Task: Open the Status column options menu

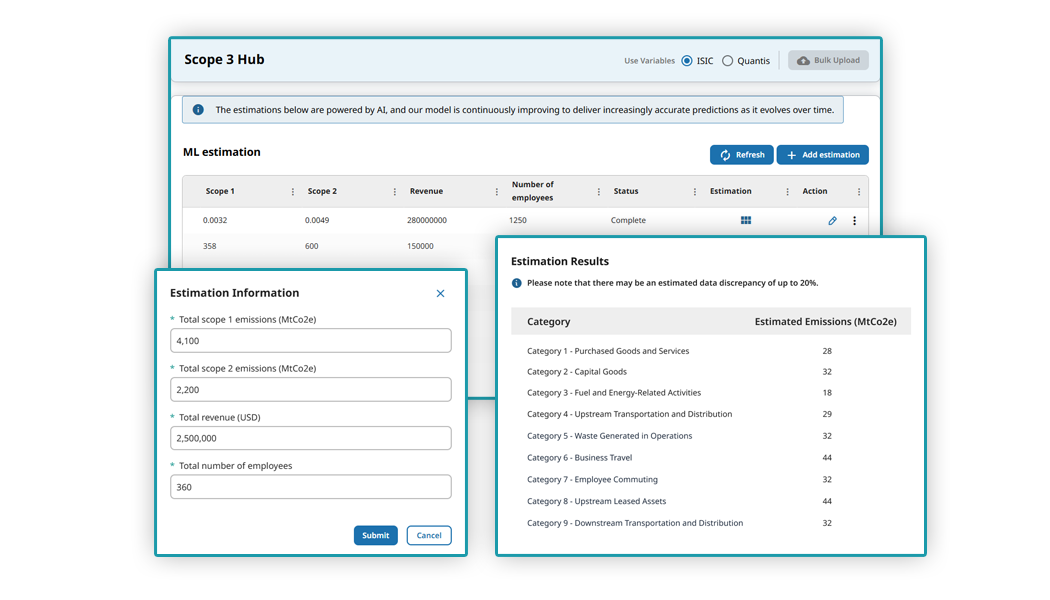Action: pyautogui.click(x=697, y=191)
